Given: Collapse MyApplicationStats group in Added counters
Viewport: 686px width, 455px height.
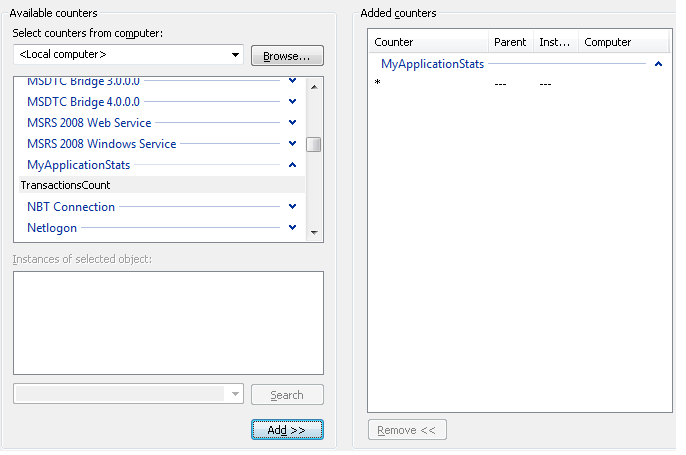Looking at the screenshot, I should (658, 64).
